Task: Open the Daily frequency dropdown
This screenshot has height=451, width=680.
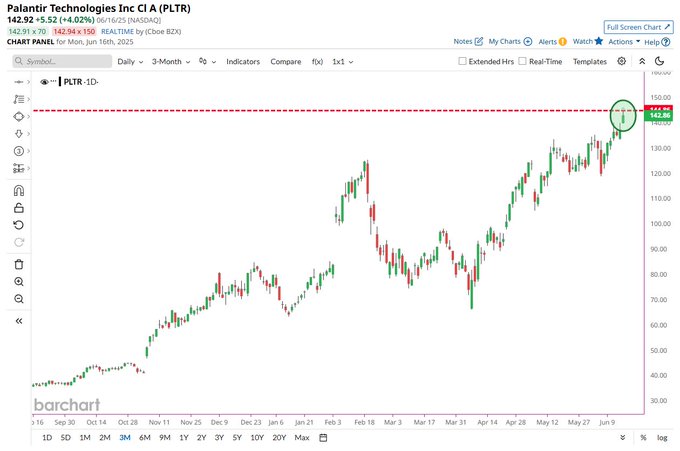Action: [130, 62]
